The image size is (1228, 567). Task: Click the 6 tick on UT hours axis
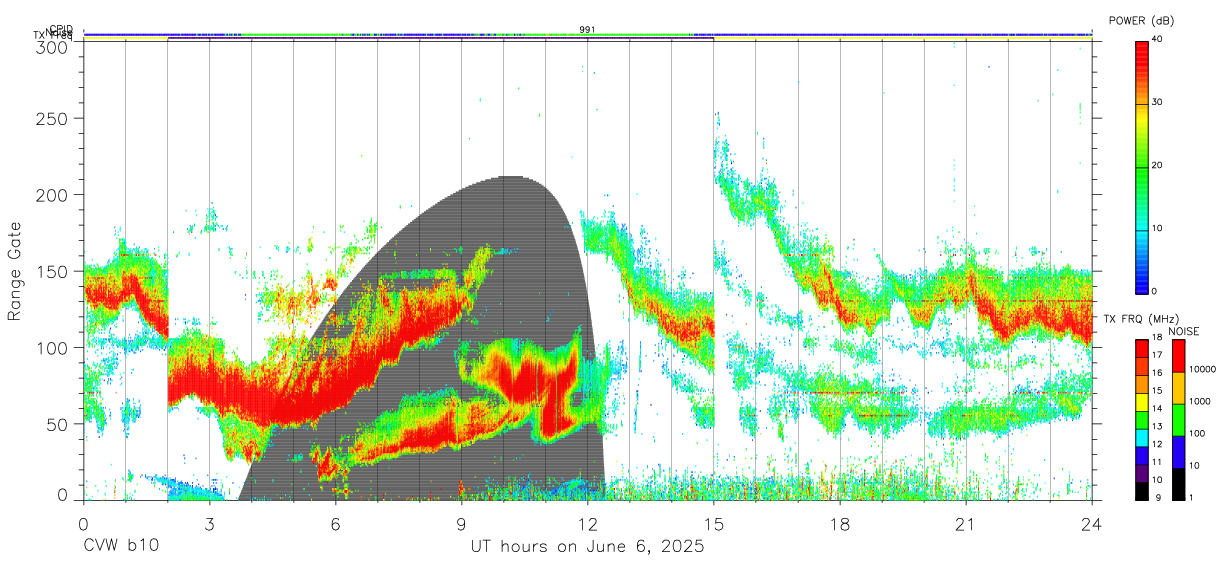(336, 523)
